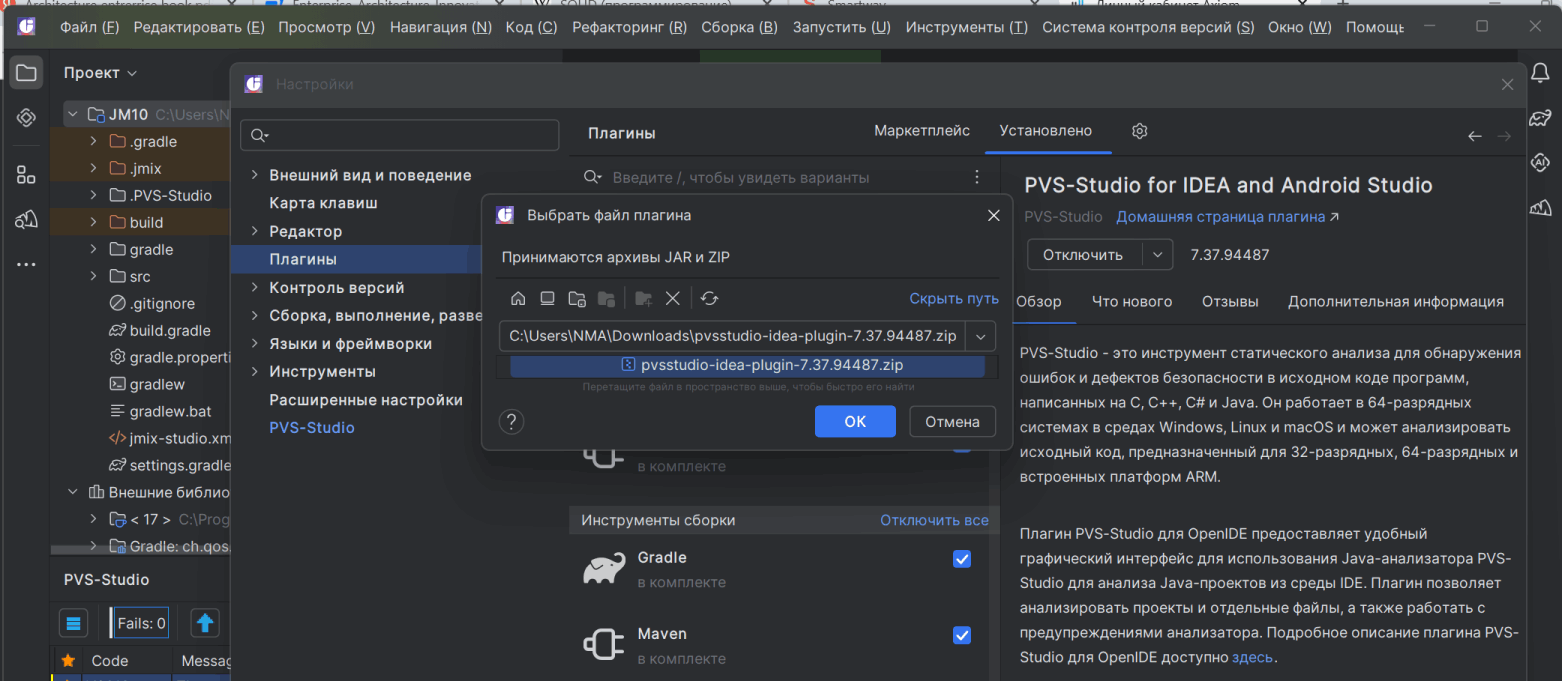Toggle the Fails: 0 filter button
Viewport: 1562px width, 681px height.
tap(141, 623)
